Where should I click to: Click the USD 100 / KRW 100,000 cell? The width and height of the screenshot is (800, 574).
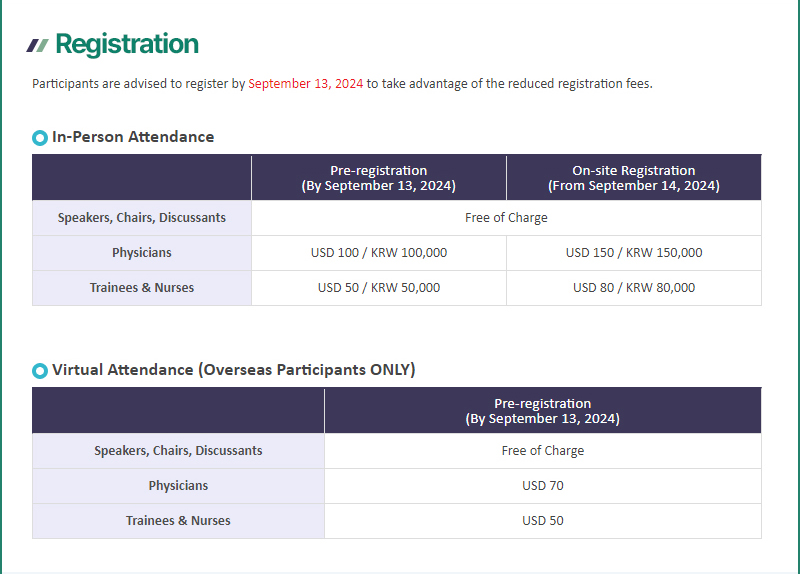(379, 253)
